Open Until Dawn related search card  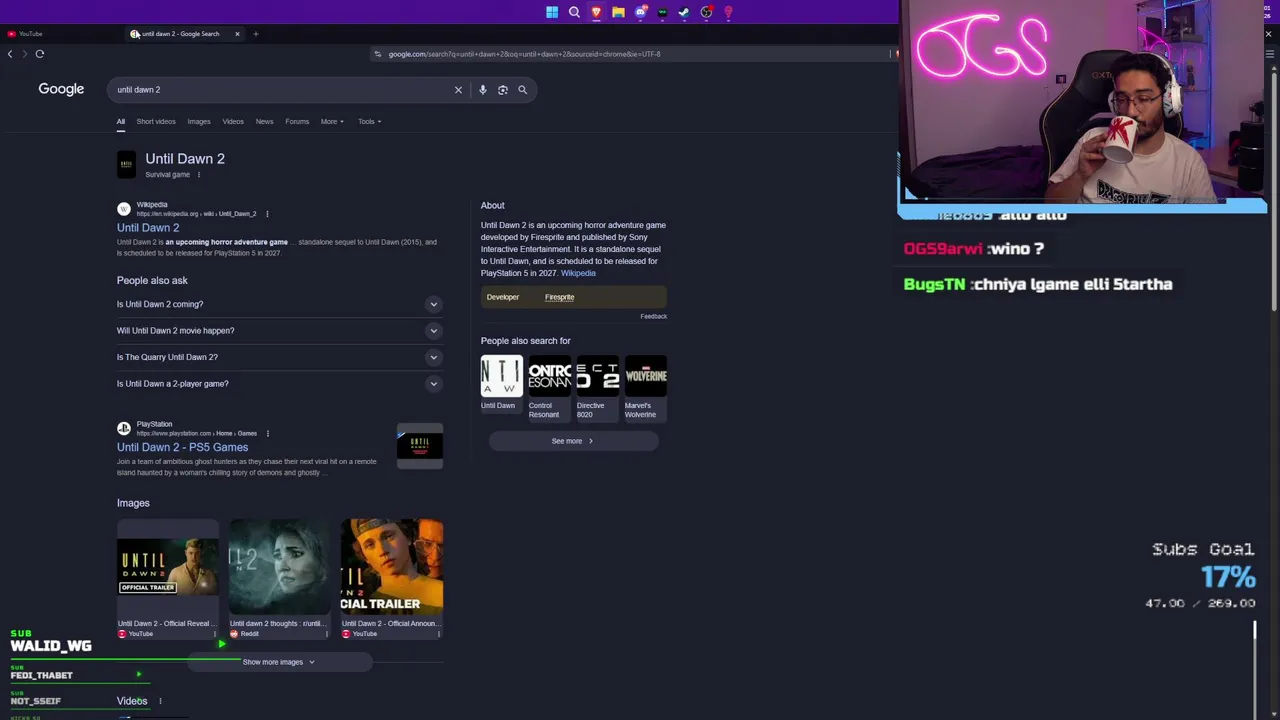click(501, 384)
